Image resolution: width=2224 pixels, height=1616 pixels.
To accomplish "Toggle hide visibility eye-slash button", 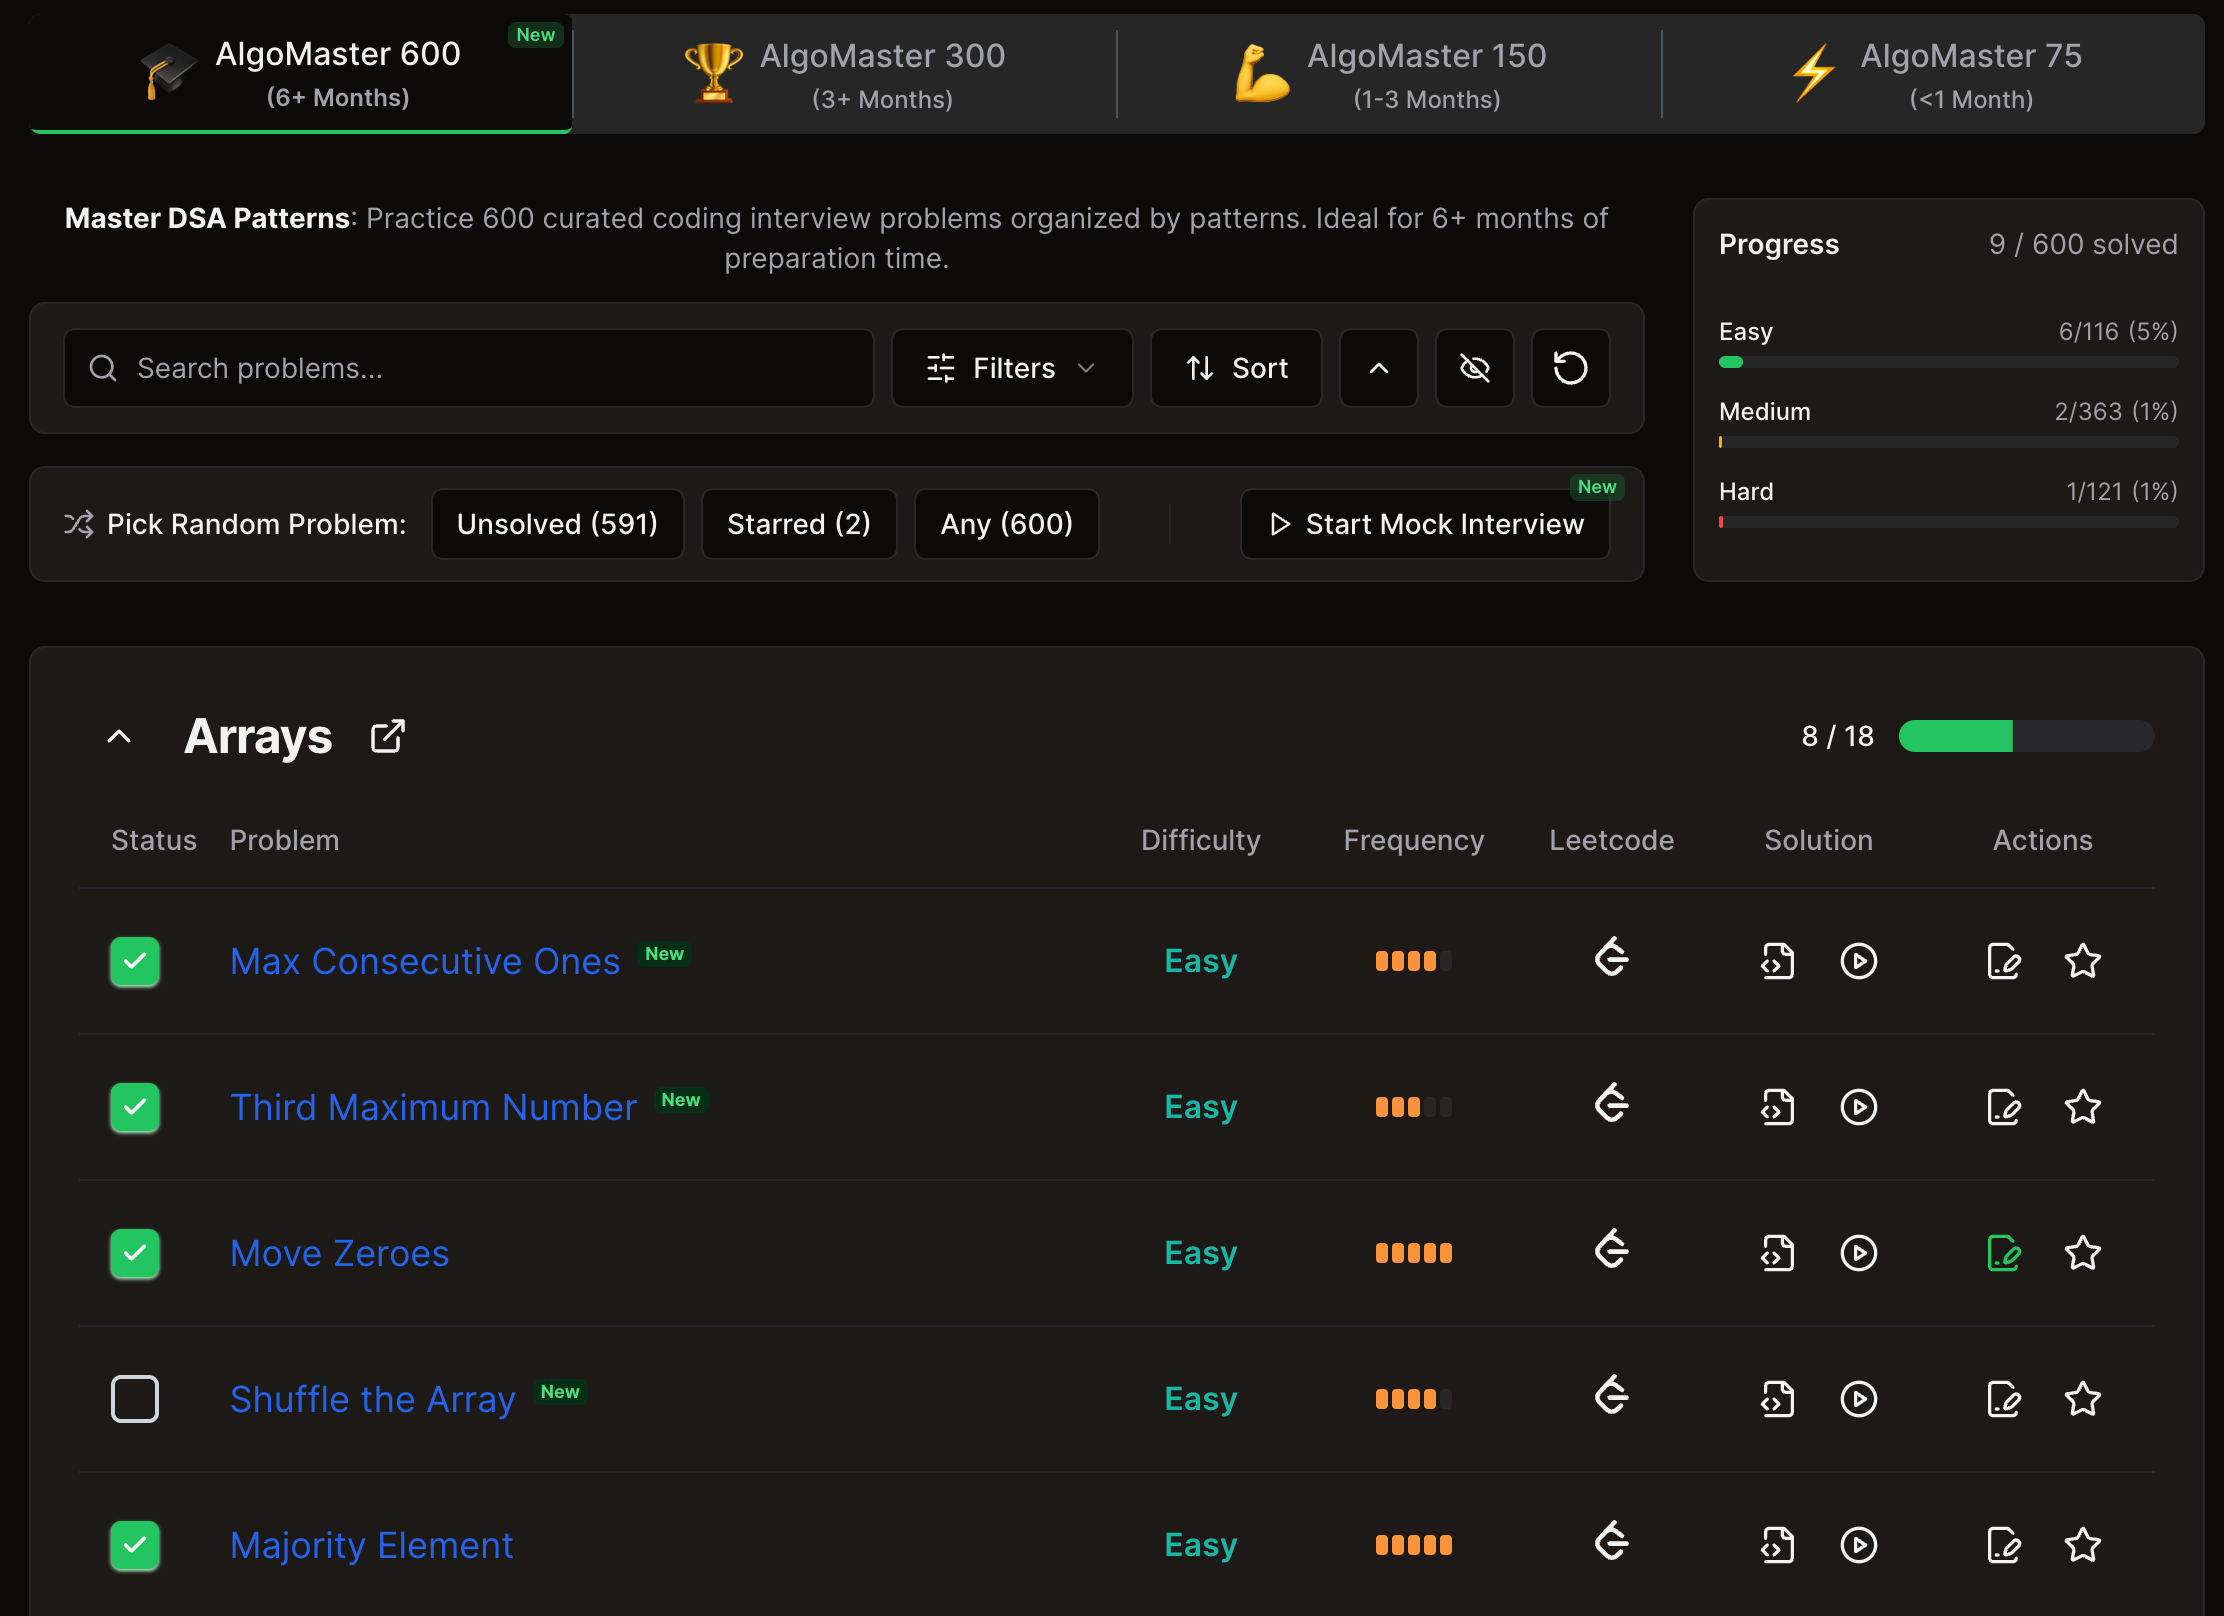I will click(x=1474, y=368).
